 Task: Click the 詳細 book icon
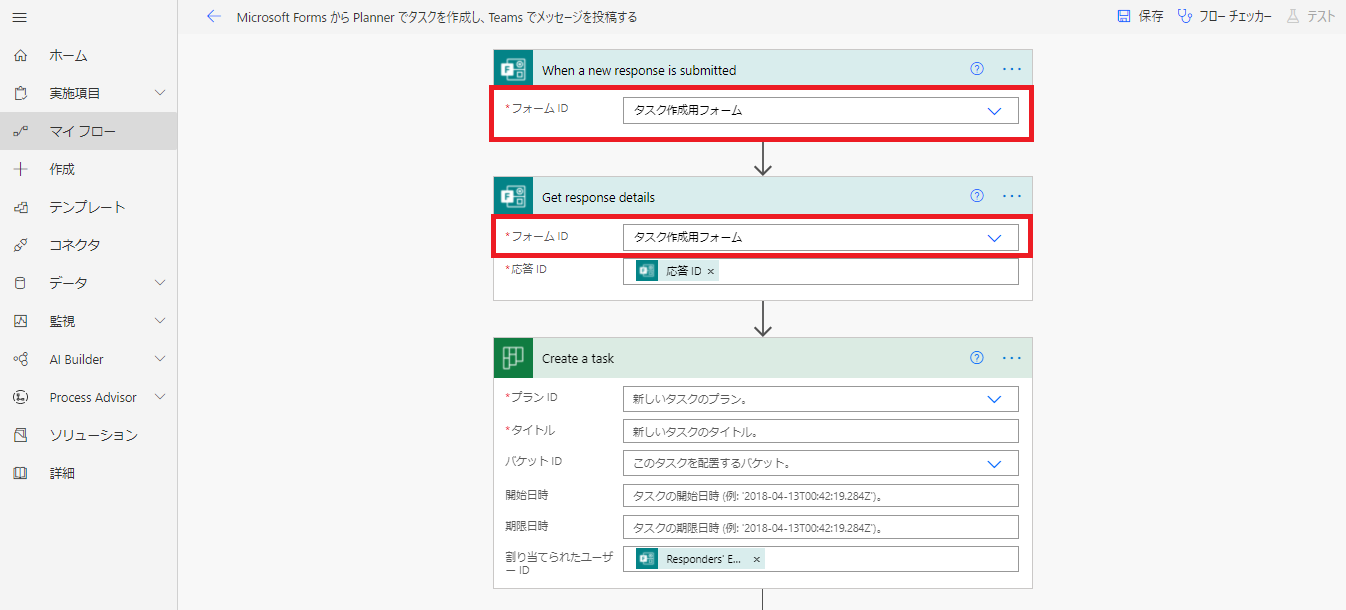tap(20, 474)
